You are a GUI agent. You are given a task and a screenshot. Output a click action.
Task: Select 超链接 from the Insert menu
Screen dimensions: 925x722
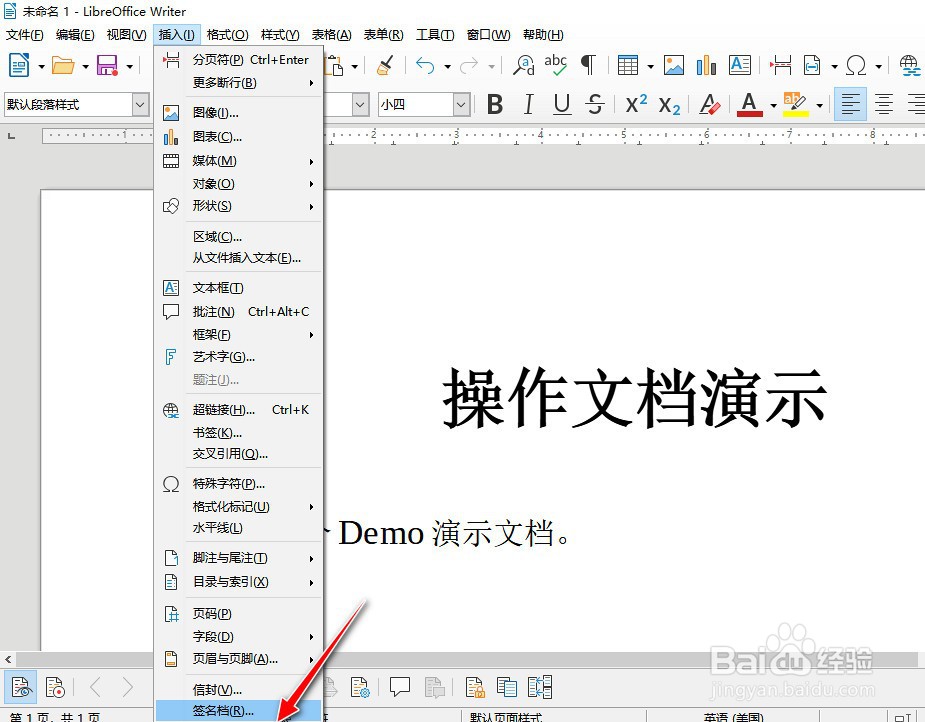coord(220,409)
